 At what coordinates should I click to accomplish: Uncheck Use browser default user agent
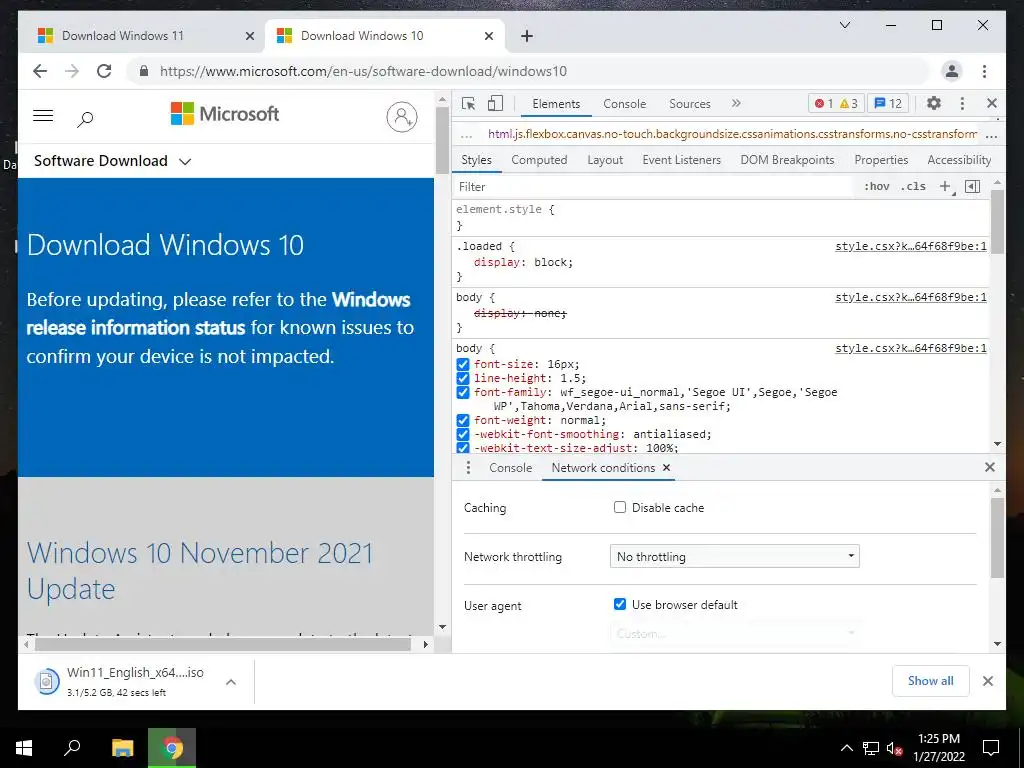pyautogui.click(x=620, y=604)
